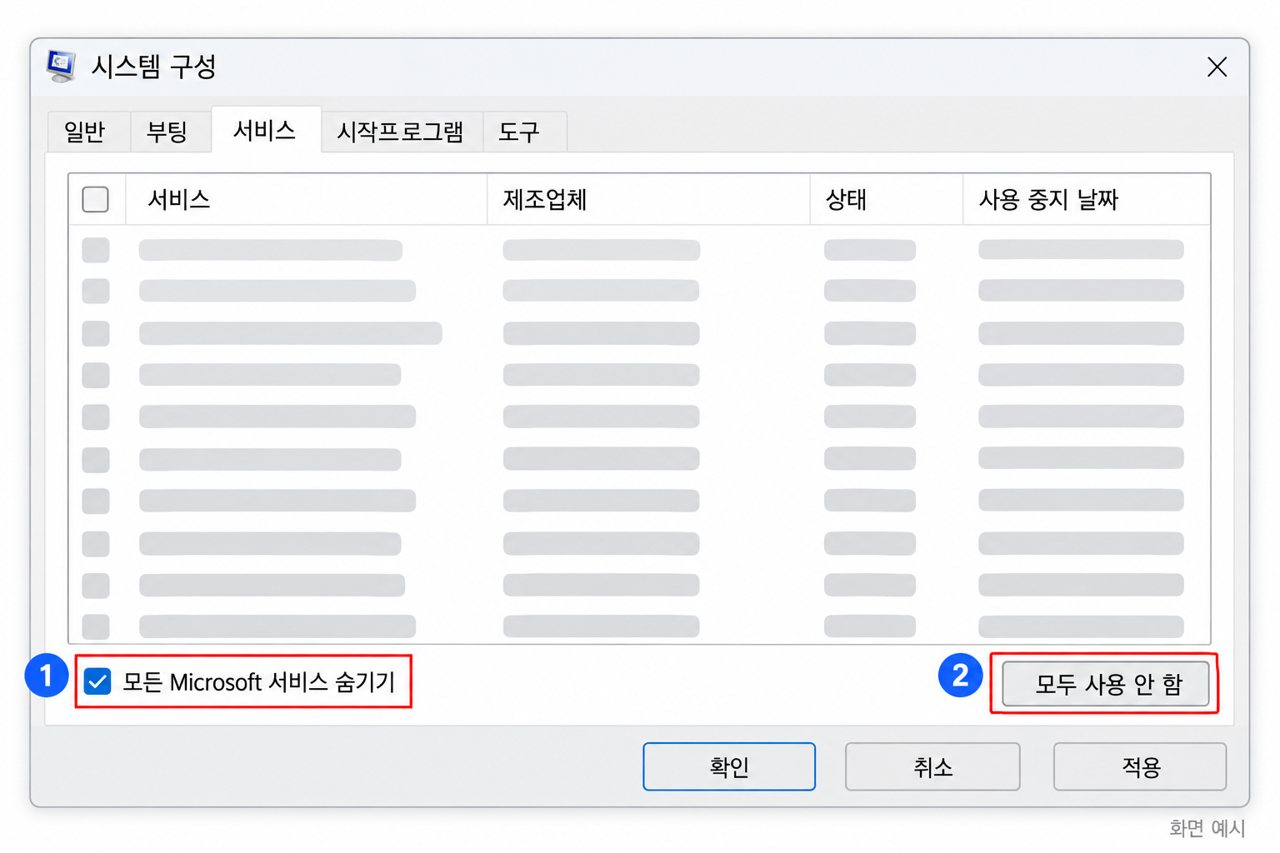Select the 서비스 tab
This screenshot has height=853, width=1280.
[265, 130]
